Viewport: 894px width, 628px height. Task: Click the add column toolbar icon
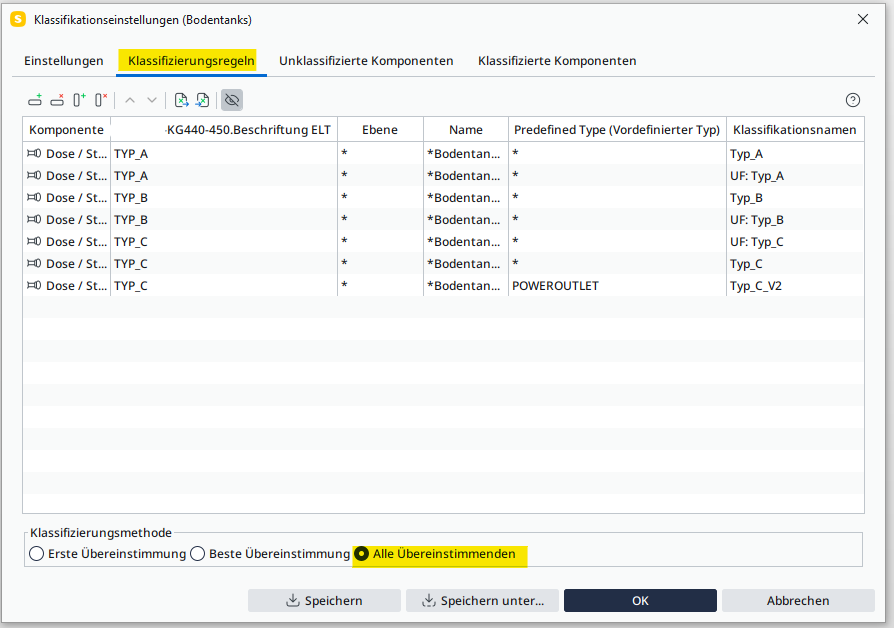coord(79,100)
